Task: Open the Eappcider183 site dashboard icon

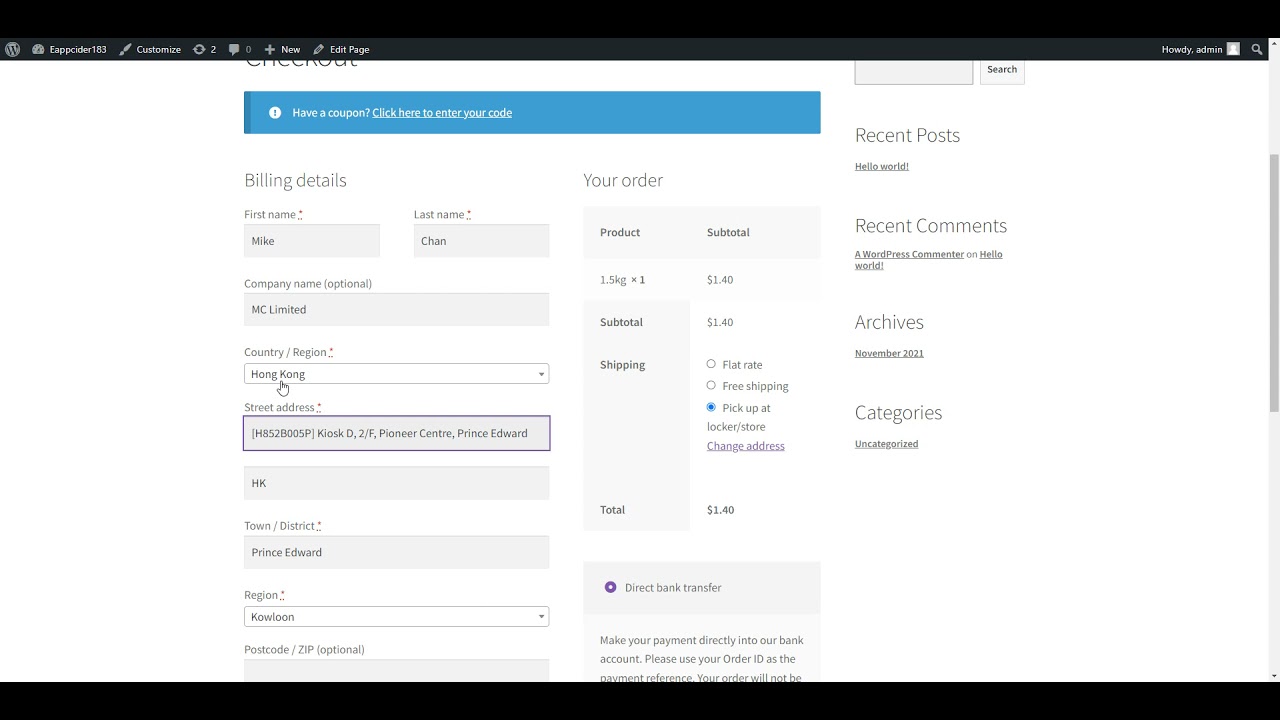Action: coord(38,49)
